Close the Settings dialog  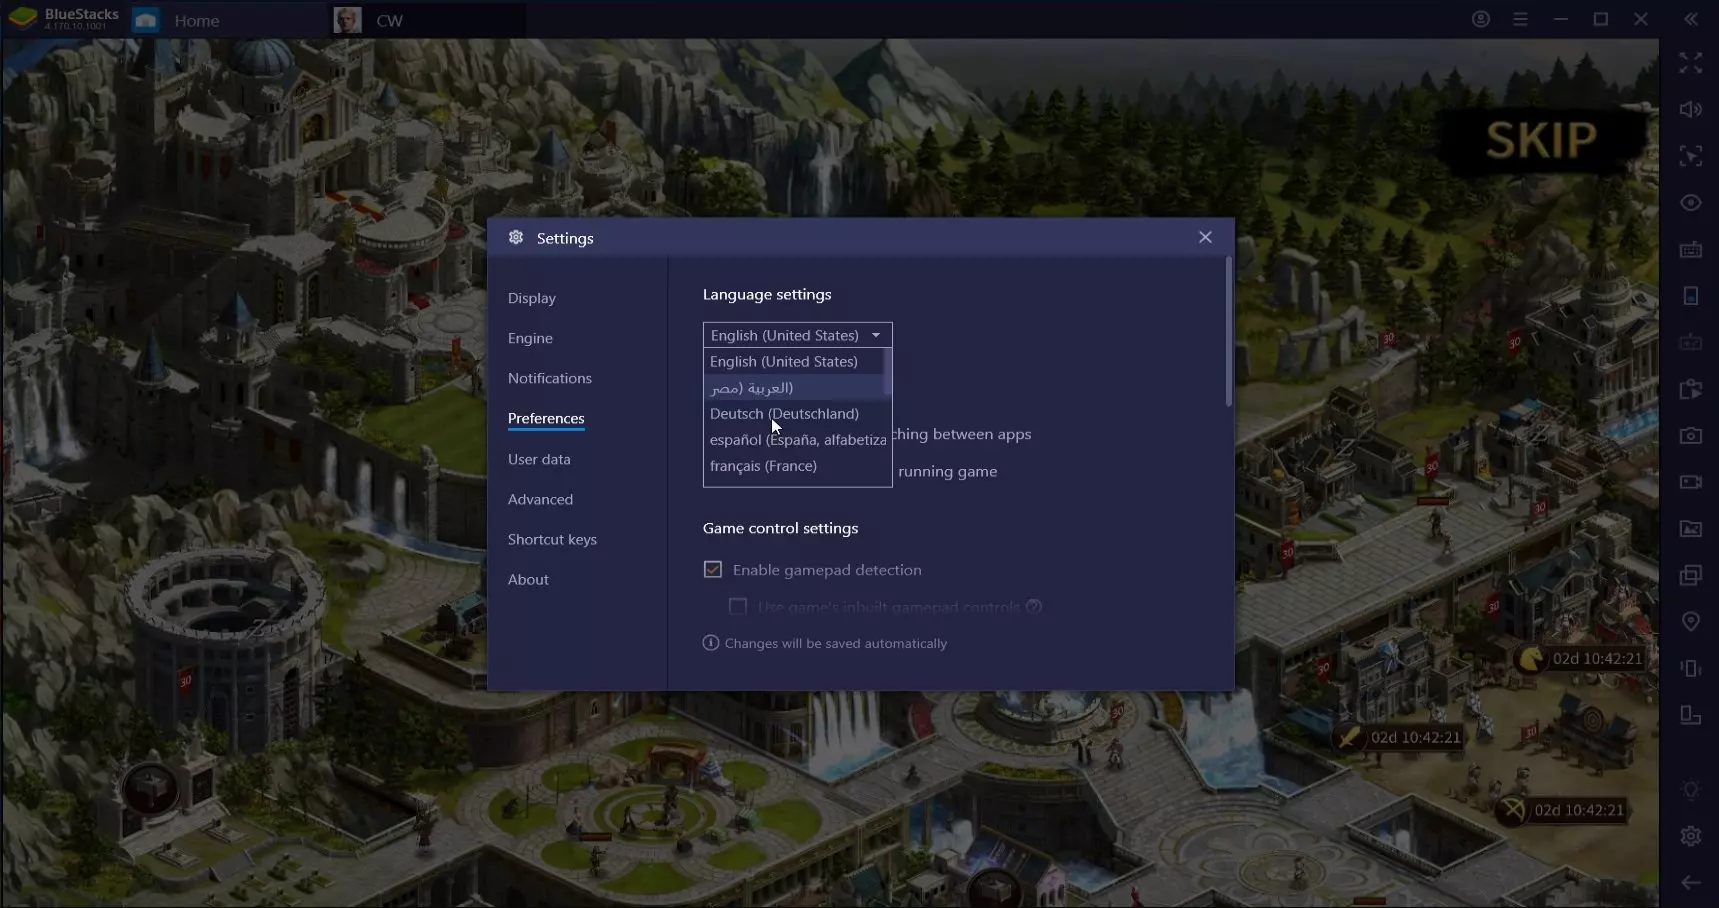point(1205,237)
